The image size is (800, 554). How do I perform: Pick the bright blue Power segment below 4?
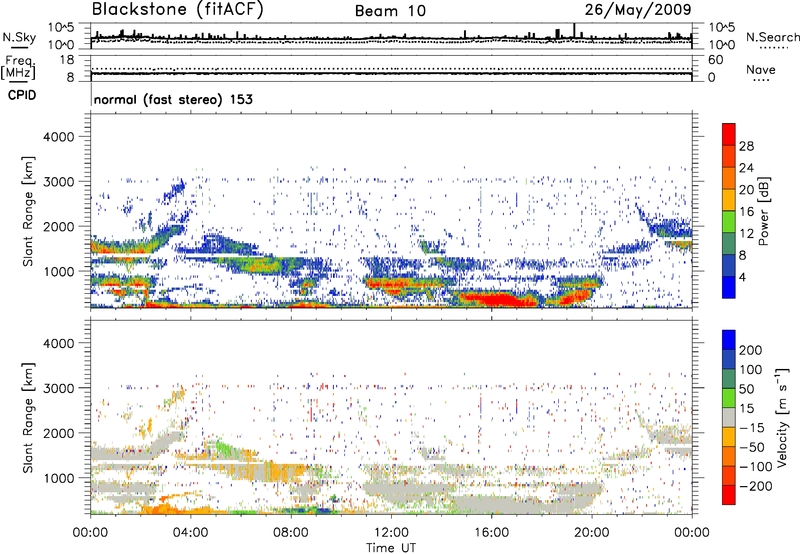pyautogui.click(x=729, y=287)
